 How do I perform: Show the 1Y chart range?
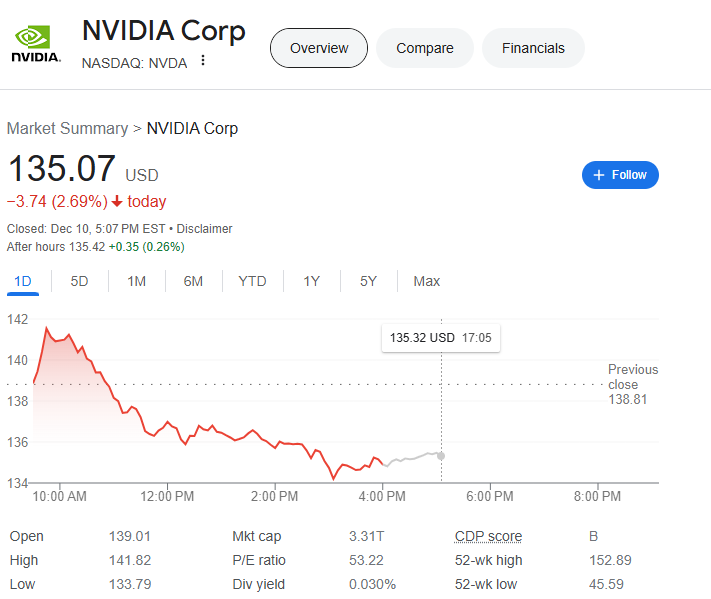[311, 281]
